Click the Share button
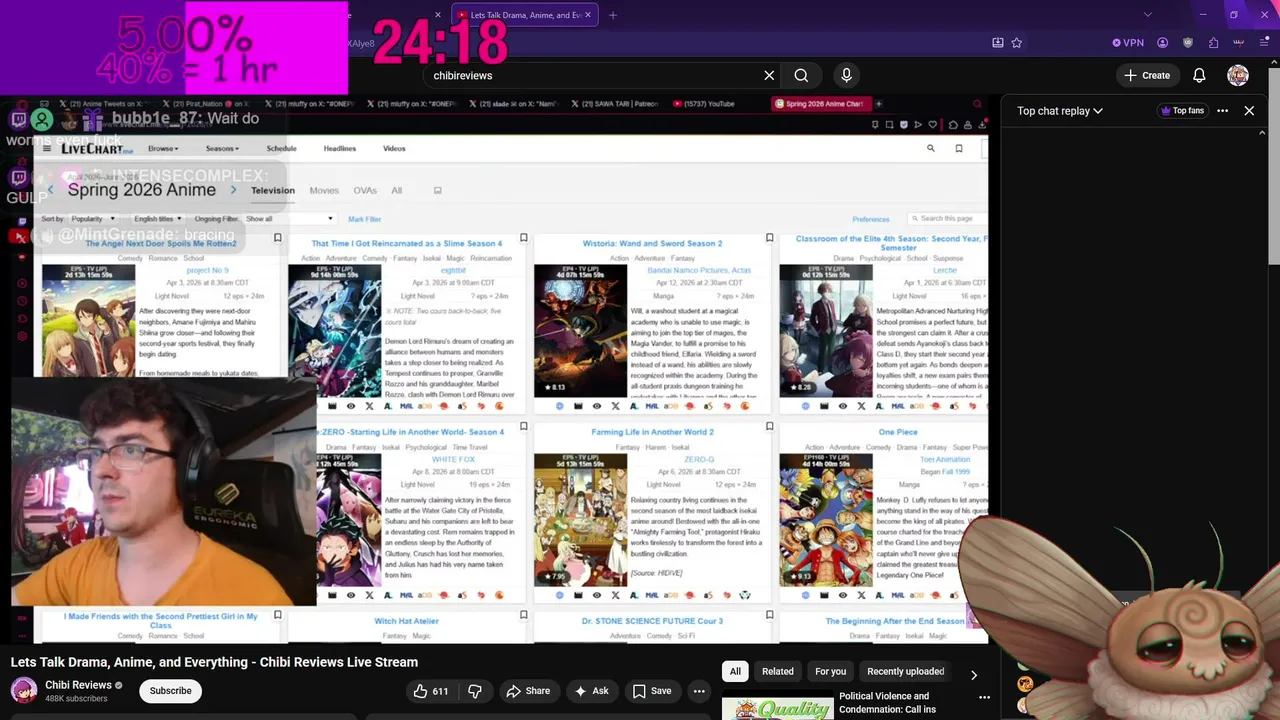This screenshot has width=1280, height=720. 528,691
